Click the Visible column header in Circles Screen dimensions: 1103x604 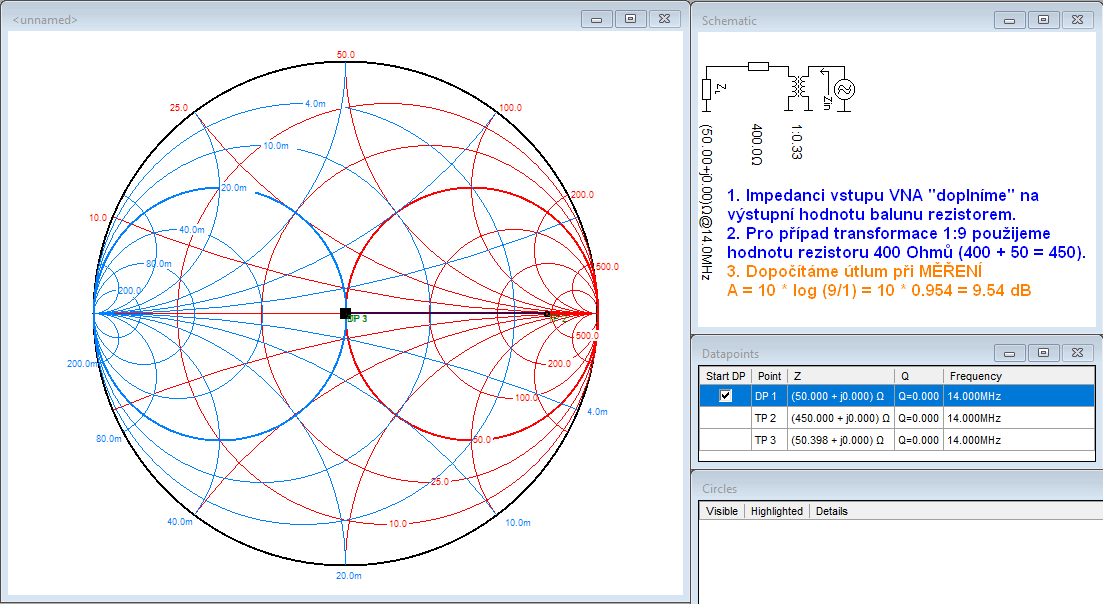[722, 511]
